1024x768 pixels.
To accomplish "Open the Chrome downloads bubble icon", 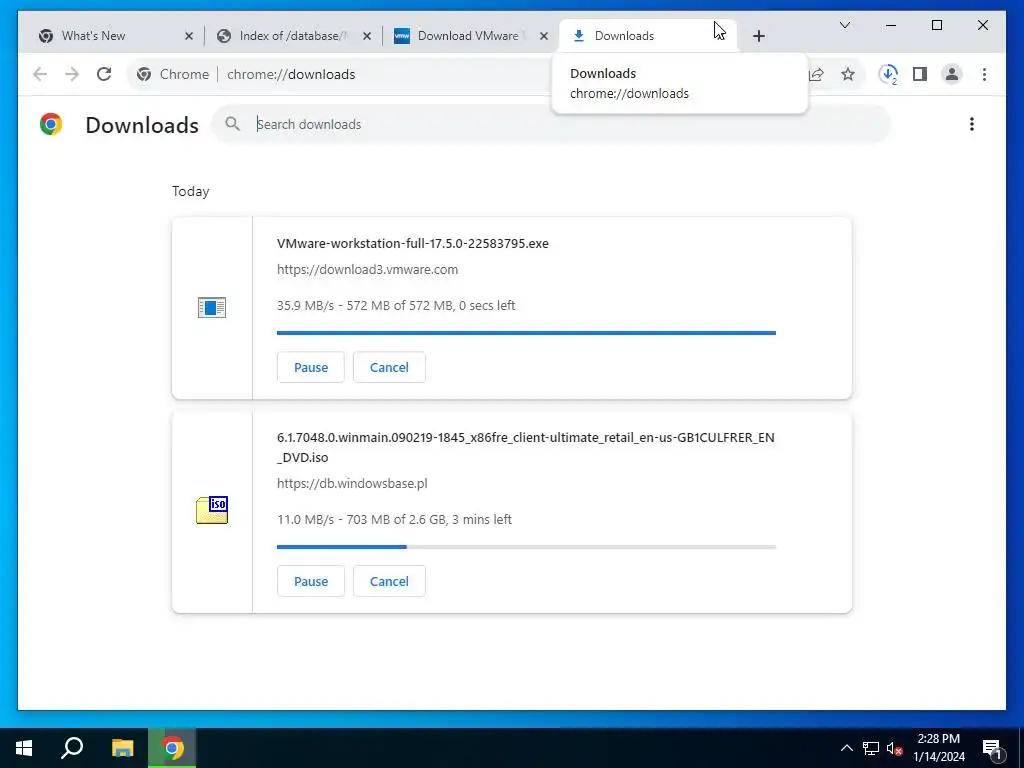I will [888, 74].
